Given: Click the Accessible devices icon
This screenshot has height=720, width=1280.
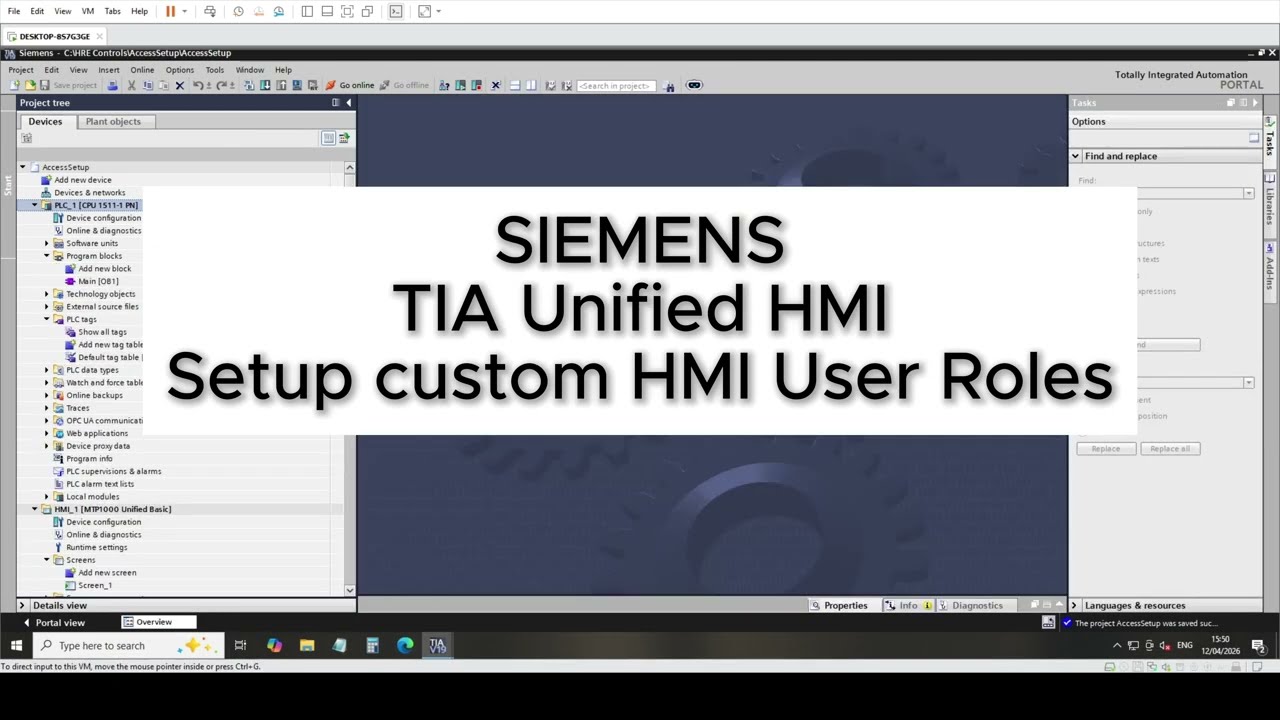Looking at the screenshot, I should point(444,85).
